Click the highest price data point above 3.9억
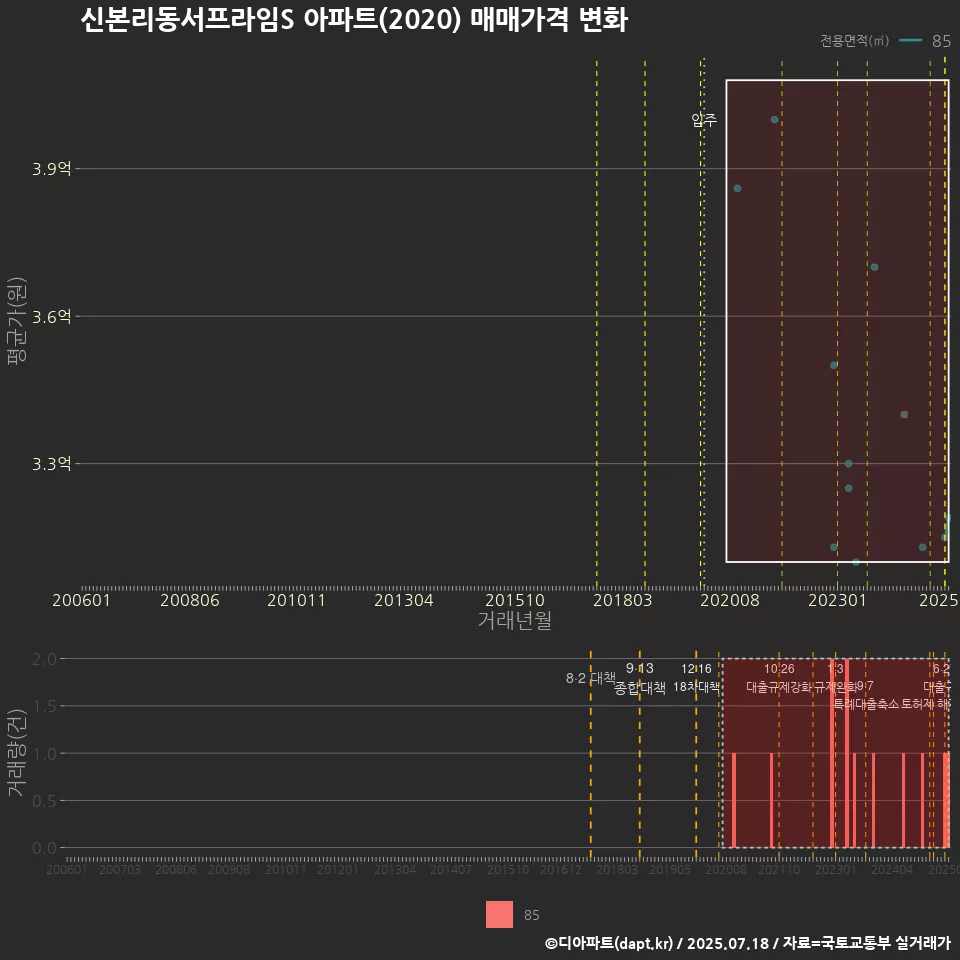960x960 pixels. click(x=774, y=119)
